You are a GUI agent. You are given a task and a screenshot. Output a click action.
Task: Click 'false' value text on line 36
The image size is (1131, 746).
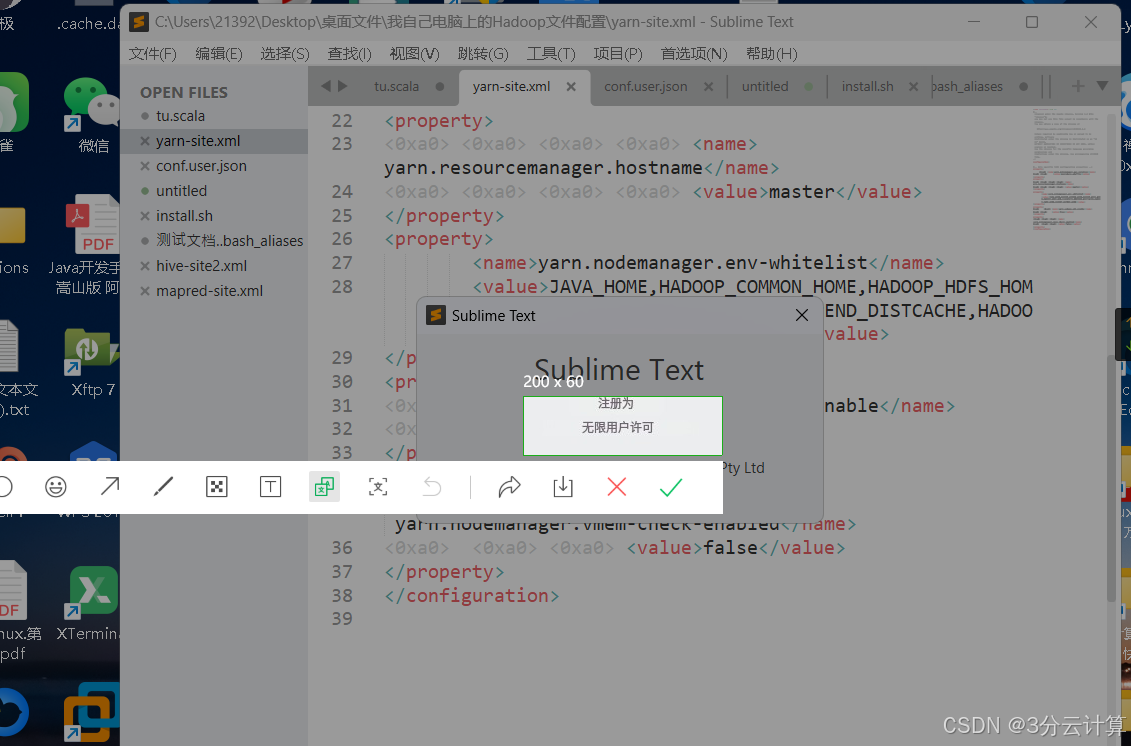(730, 548)
